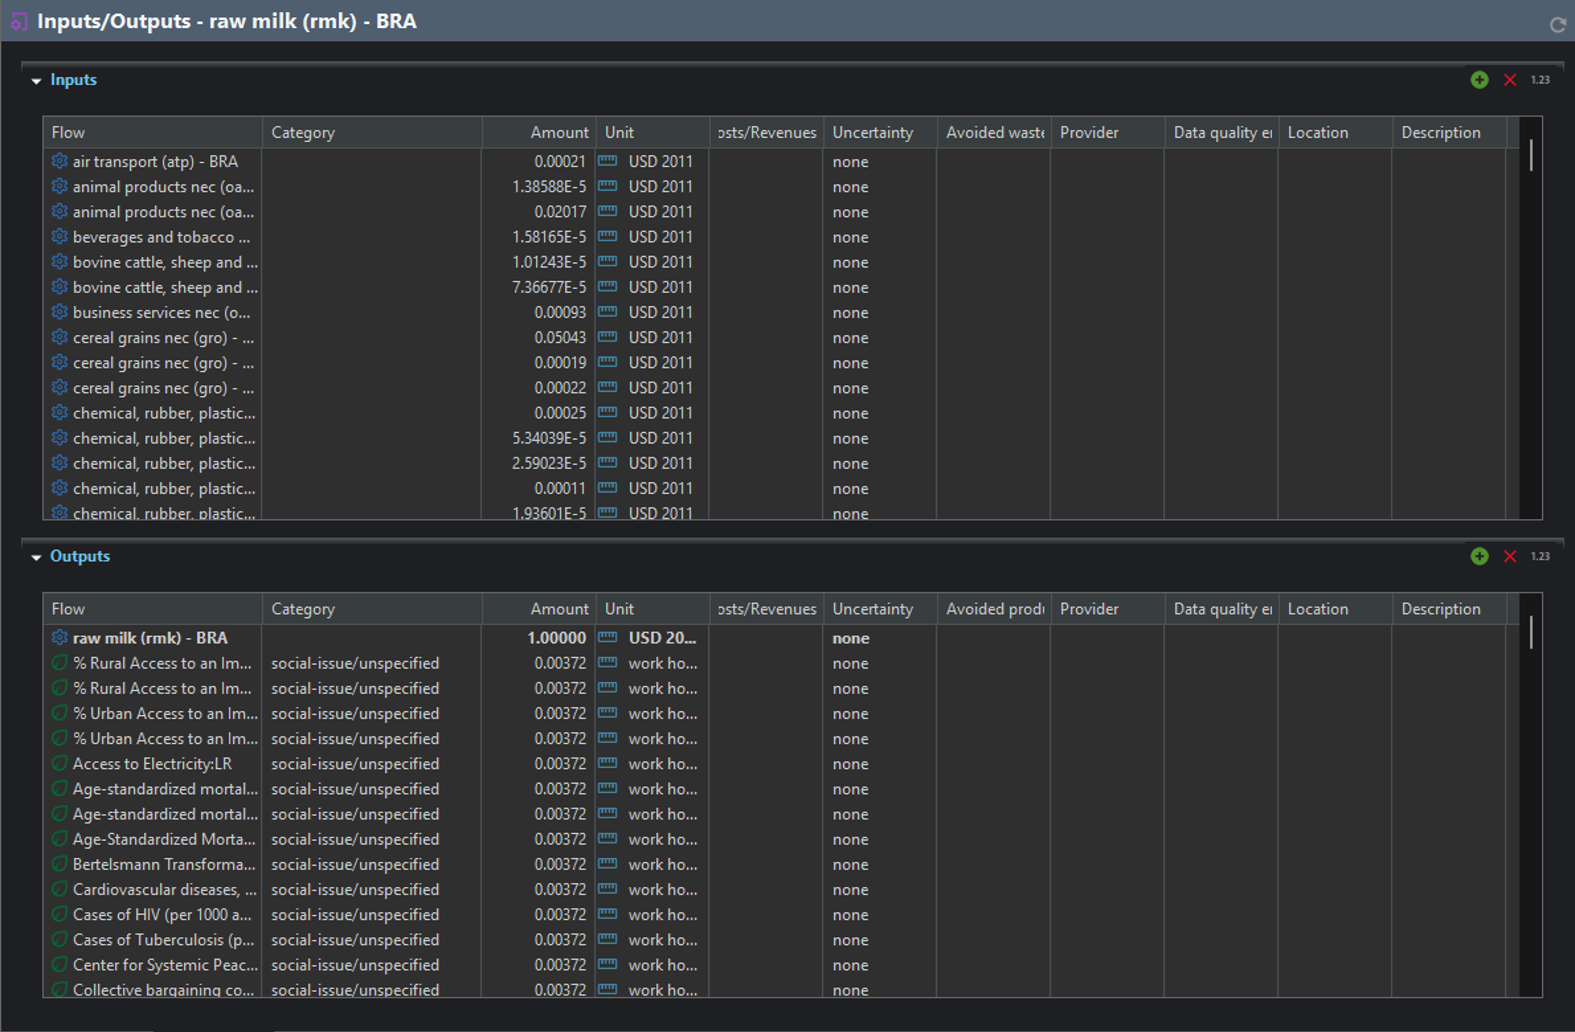Collapse the Inputs section
Viewport: 1575px width, 1032px height.
point(36,81)
